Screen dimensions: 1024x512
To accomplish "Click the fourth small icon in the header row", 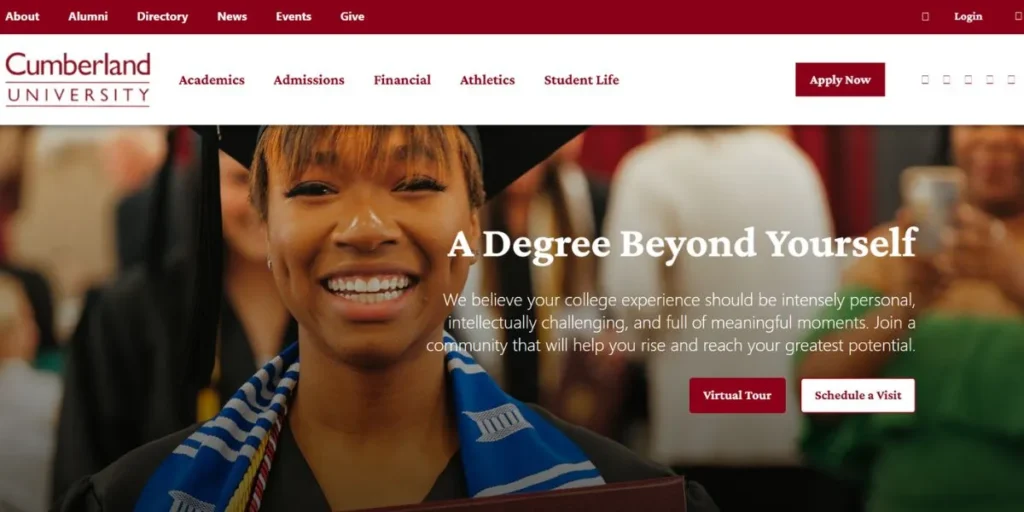I will coord(989,80).
